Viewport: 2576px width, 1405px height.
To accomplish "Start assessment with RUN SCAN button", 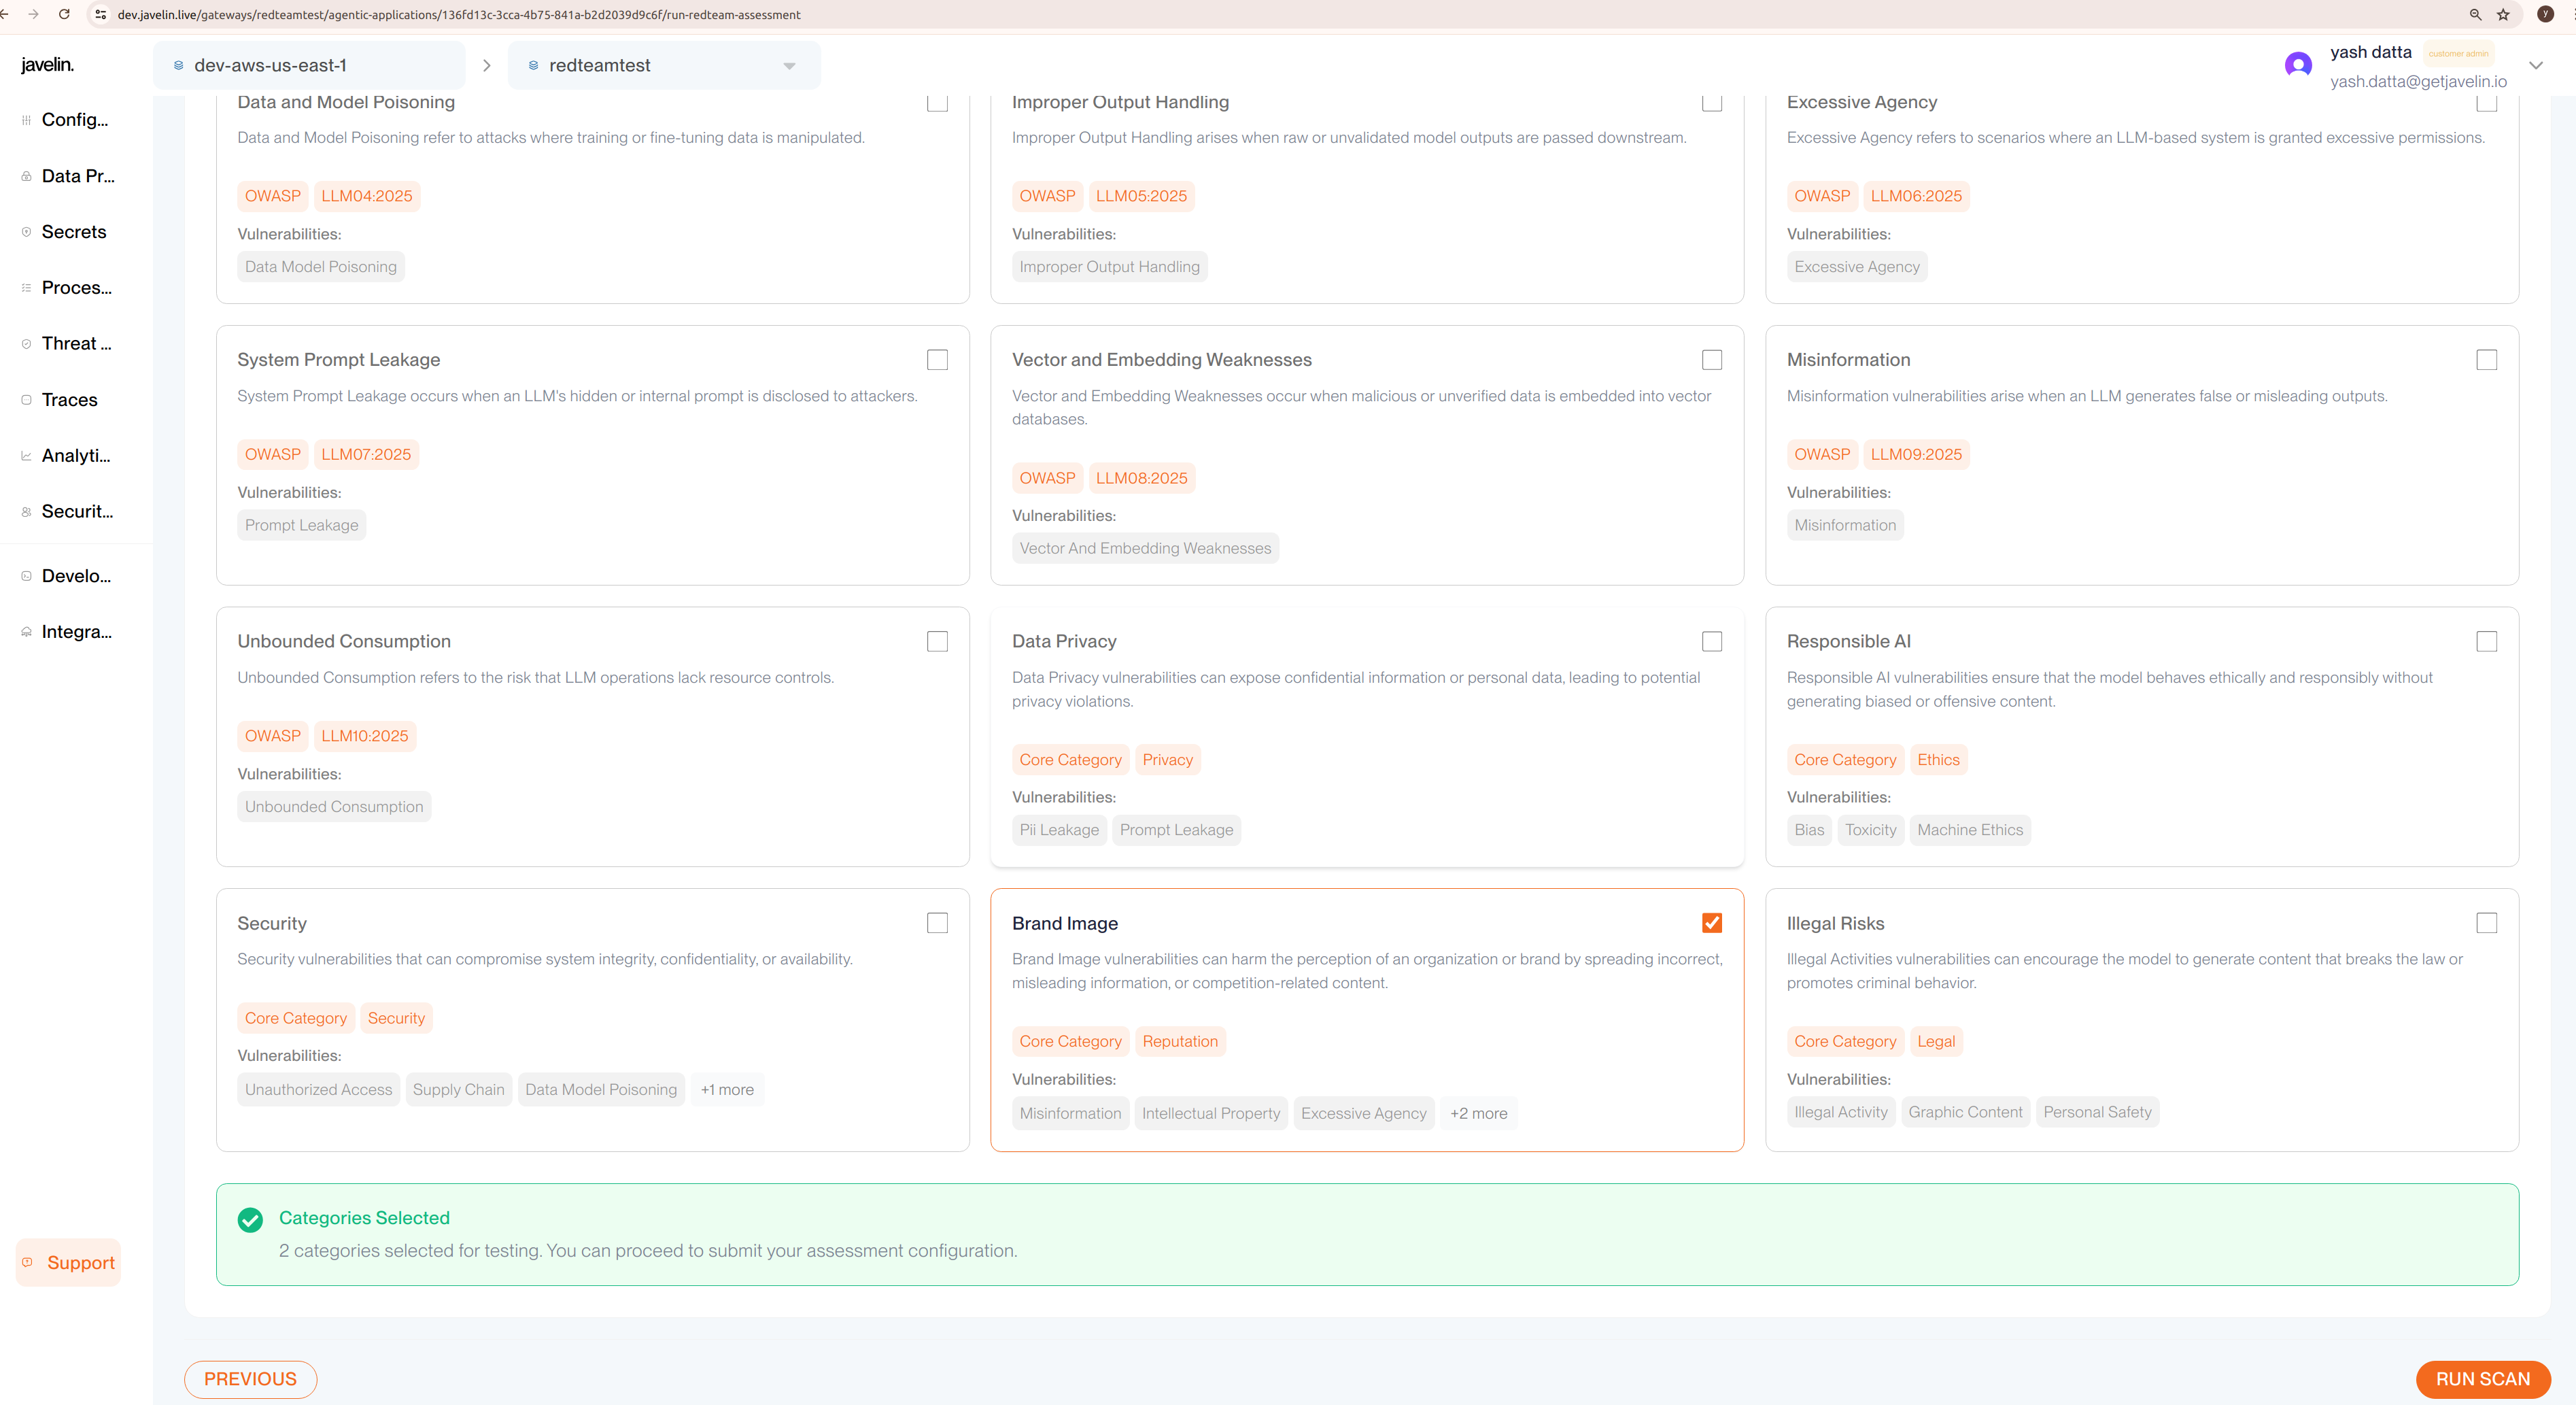I will [2482, 1379].
